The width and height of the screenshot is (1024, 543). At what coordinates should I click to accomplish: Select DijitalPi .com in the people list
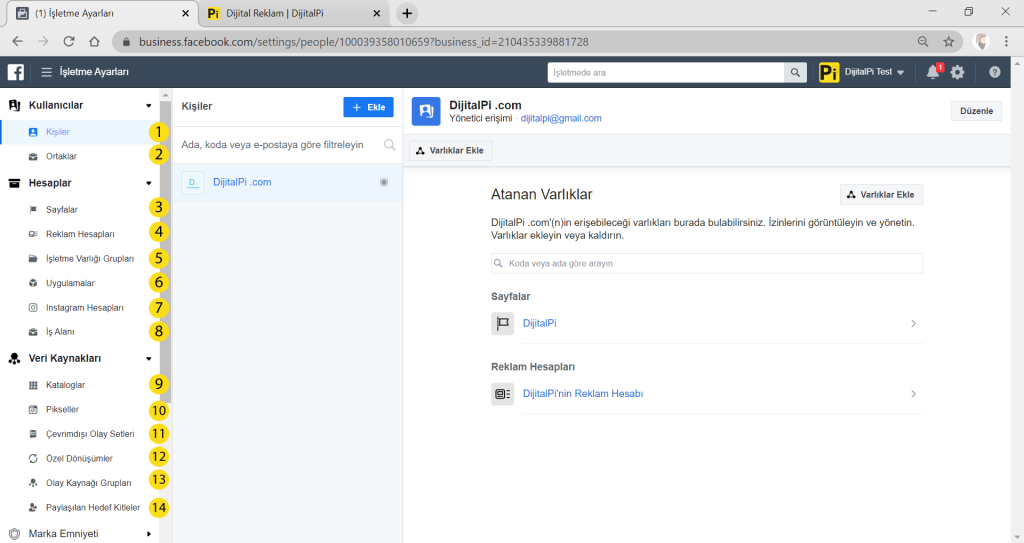coord(287,182)
